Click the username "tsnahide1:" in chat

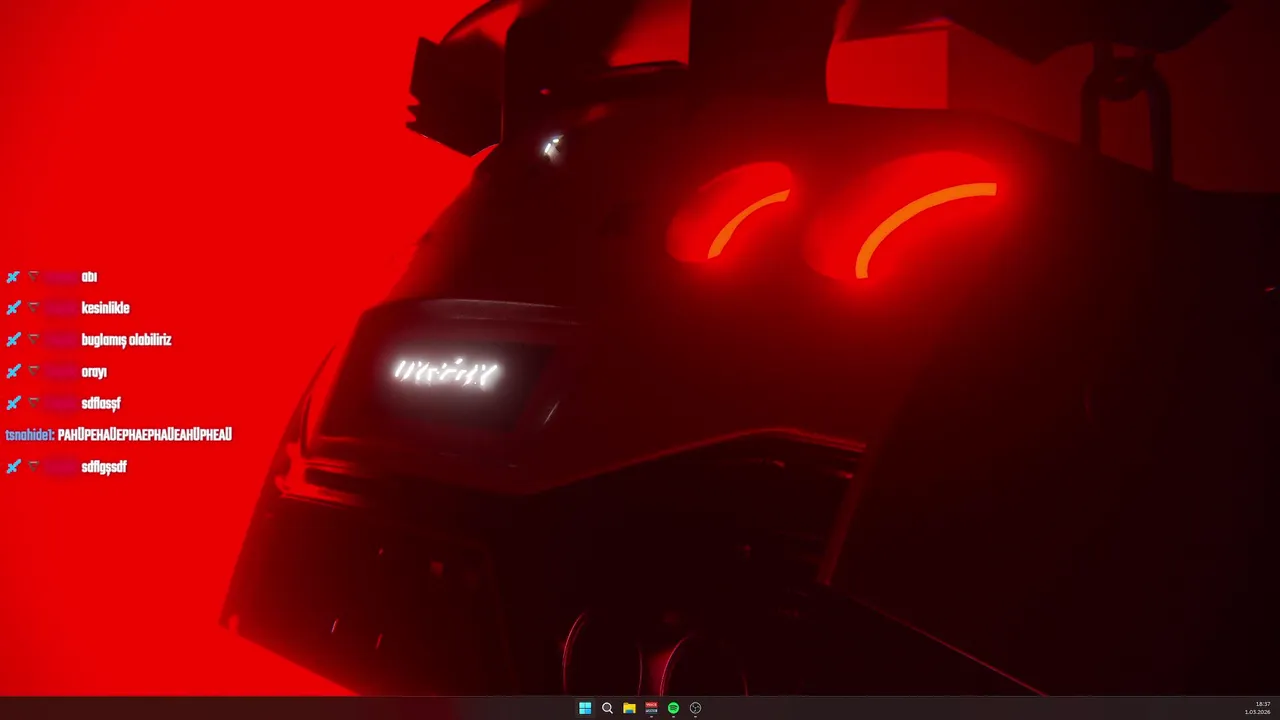coord(29,435)
